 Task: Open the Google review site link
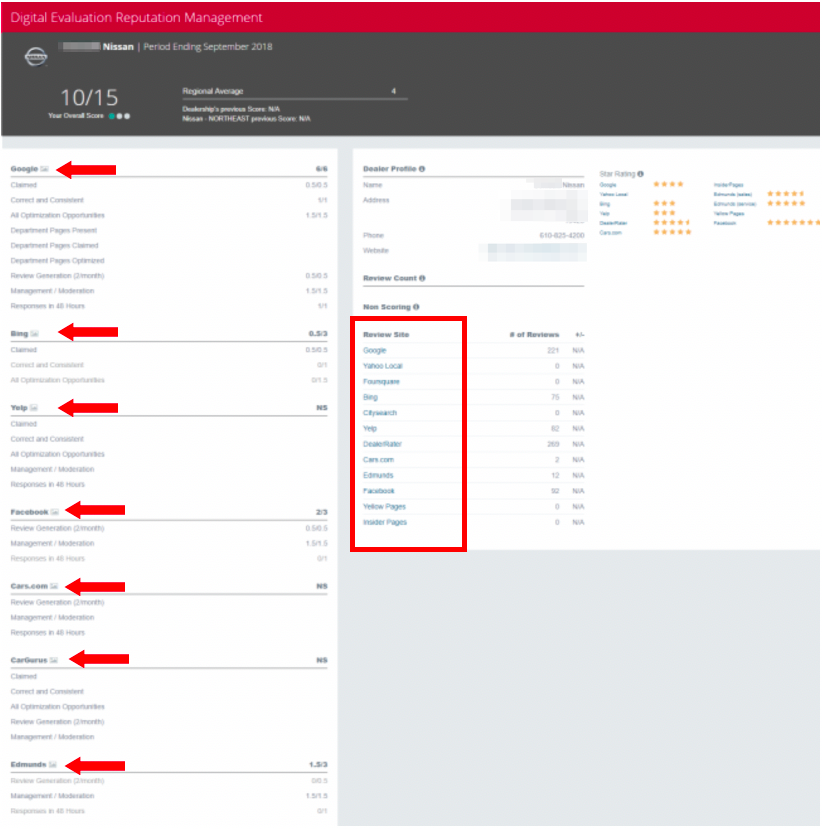pos(374,350)
